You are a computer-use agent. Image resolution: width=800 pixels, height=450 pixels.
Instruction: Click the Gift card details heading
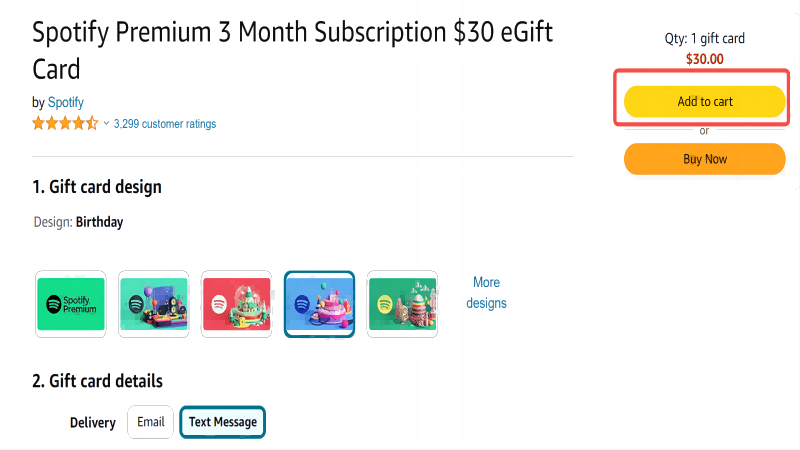coord(97,381)
